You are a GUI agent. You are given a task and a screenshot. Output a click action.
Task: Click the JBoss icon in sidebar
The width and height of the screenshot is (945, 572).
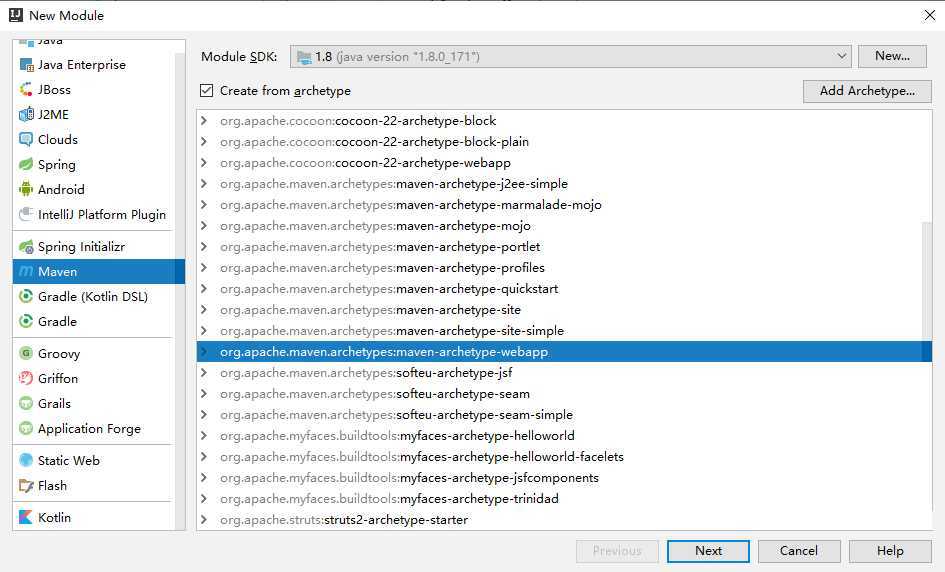pos(26,89)
